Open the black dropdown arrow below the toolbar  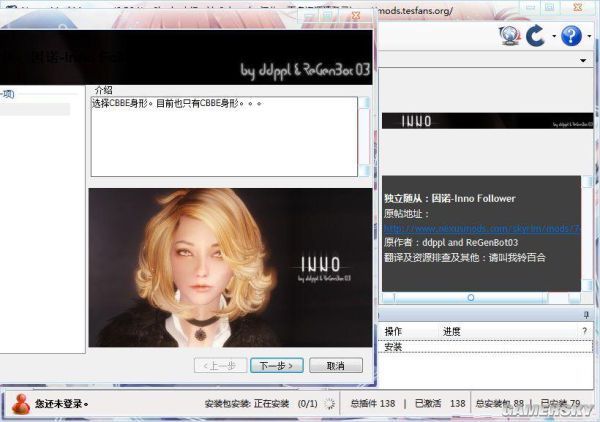[583, 60]
